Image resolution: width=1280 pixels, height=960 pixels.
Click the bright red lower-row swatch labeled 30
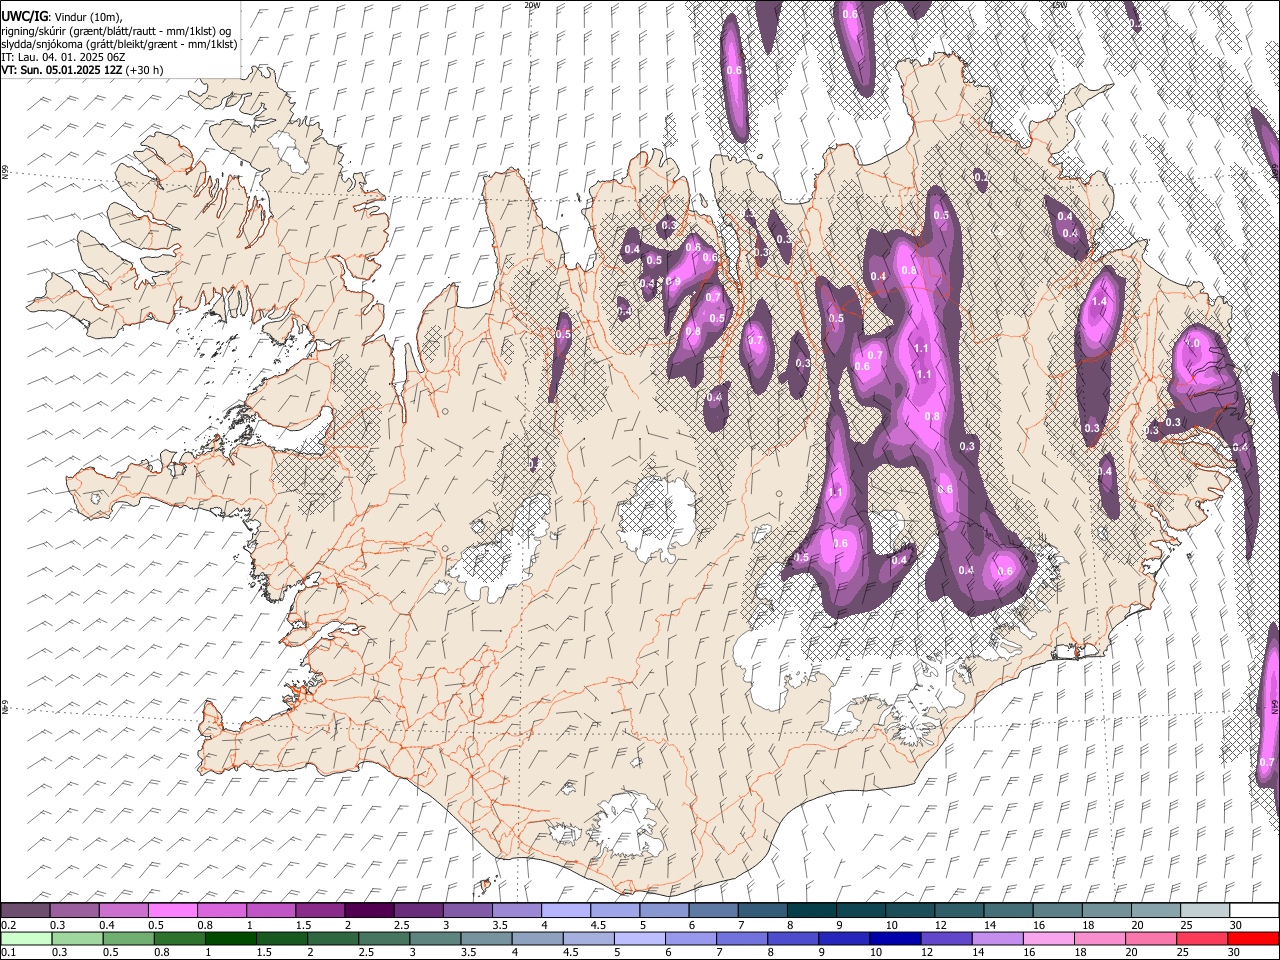point(1252,938)
